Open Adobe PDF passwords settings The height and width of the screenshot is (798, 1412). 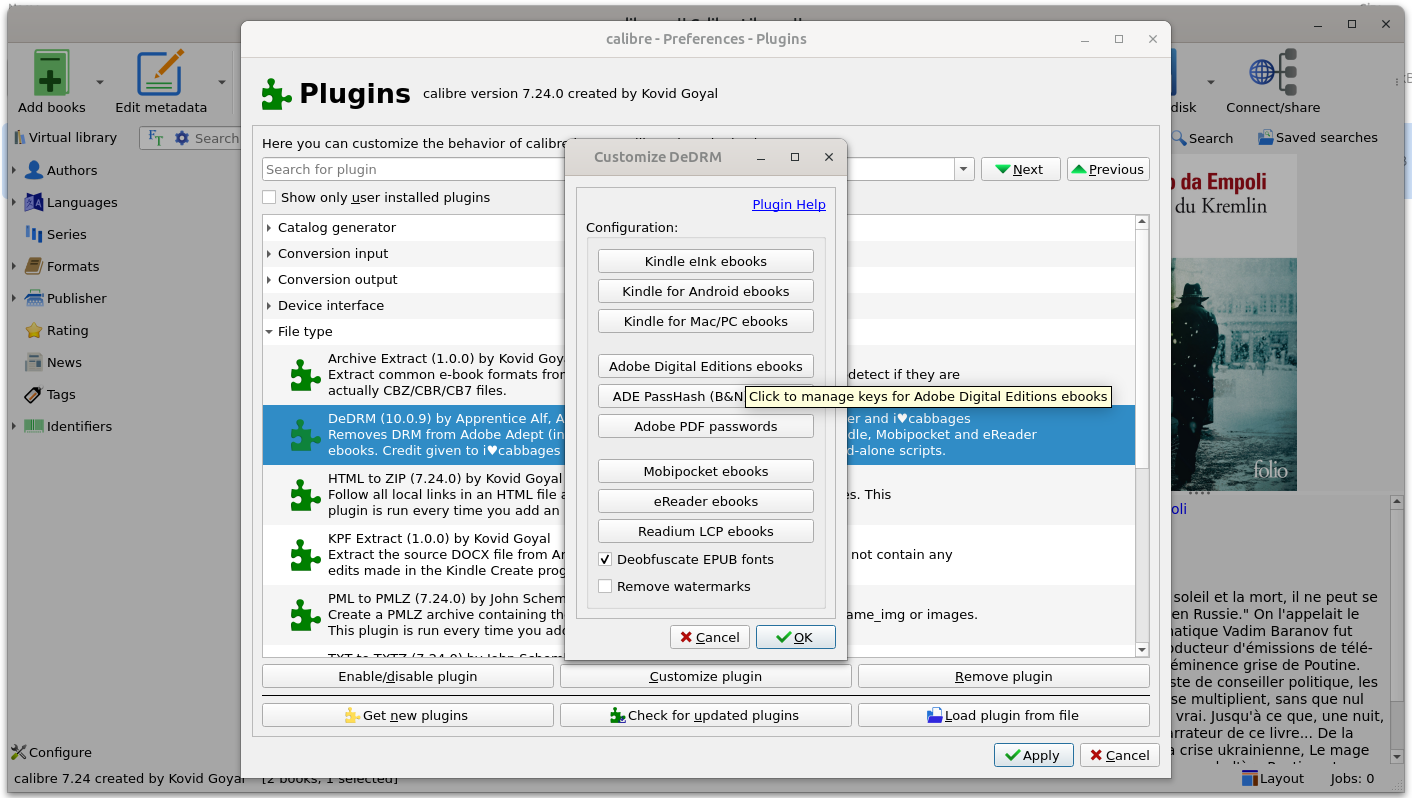click(x=706, y=426)
